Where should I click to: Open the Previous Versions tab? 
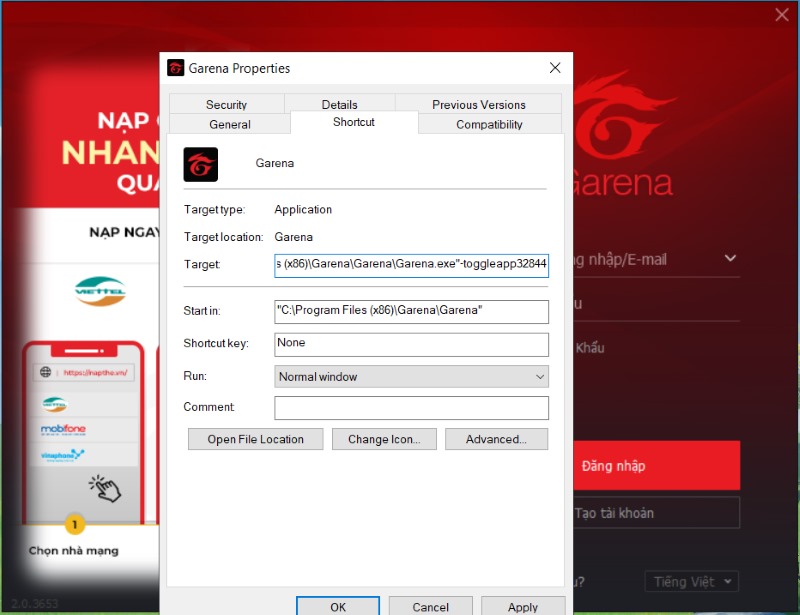pos(479,104)
